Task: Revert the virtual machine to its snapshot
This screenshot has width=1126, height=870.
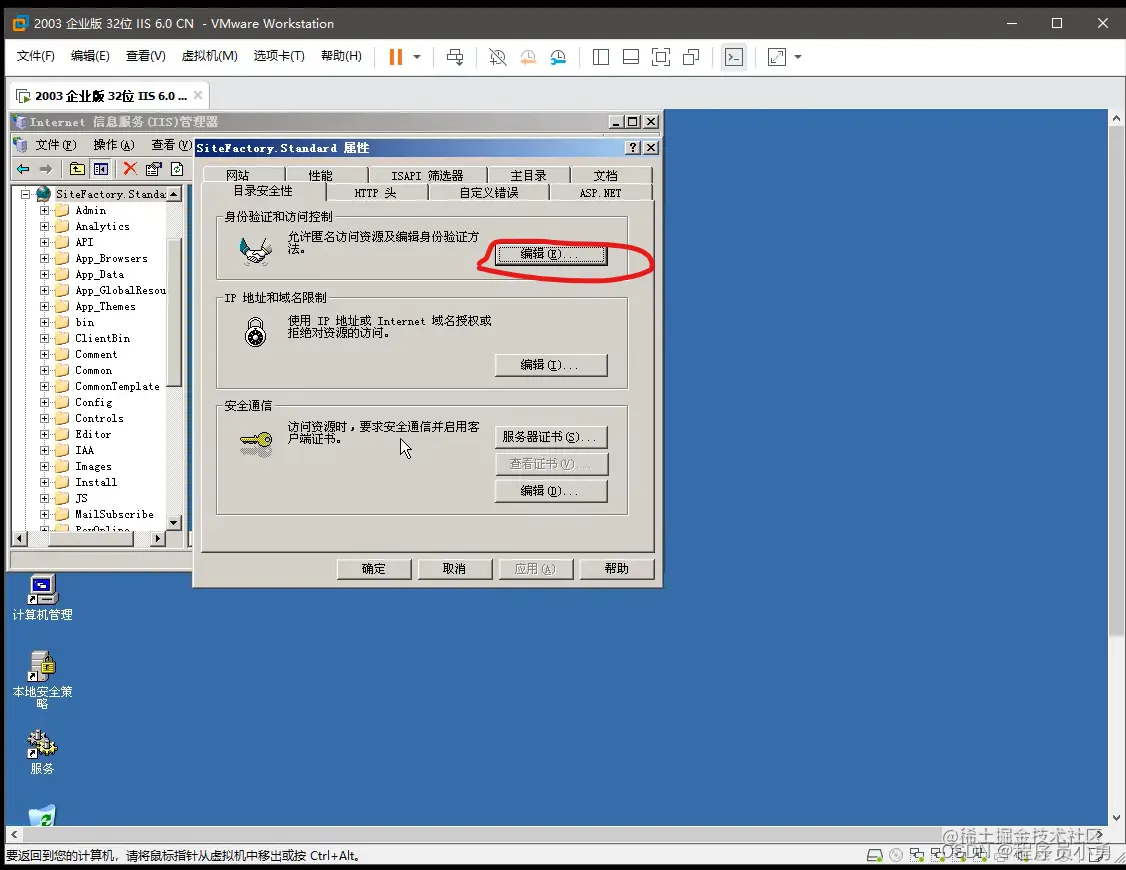Action: click(528, 57)
